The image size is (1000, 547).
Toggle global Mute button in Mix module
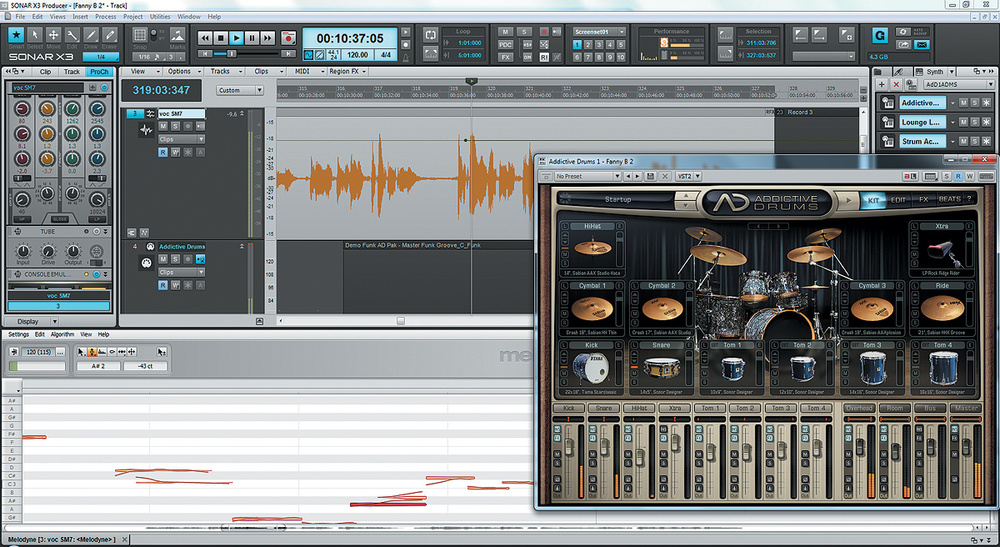[505, 32]
